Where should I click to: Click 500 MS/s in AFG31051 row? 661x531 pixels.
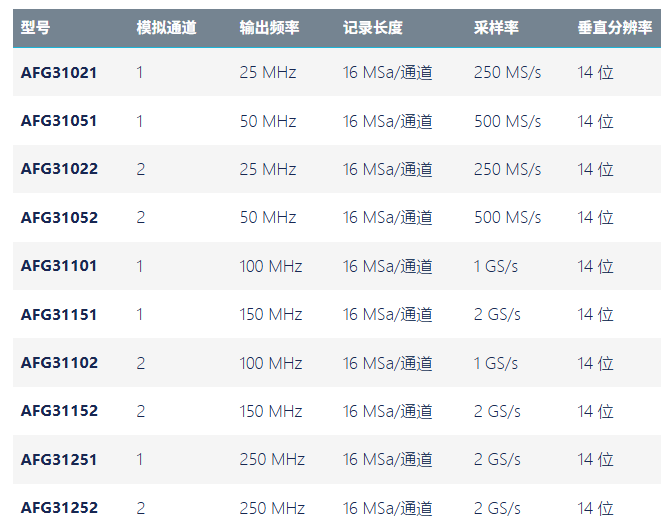pos(508,121)
